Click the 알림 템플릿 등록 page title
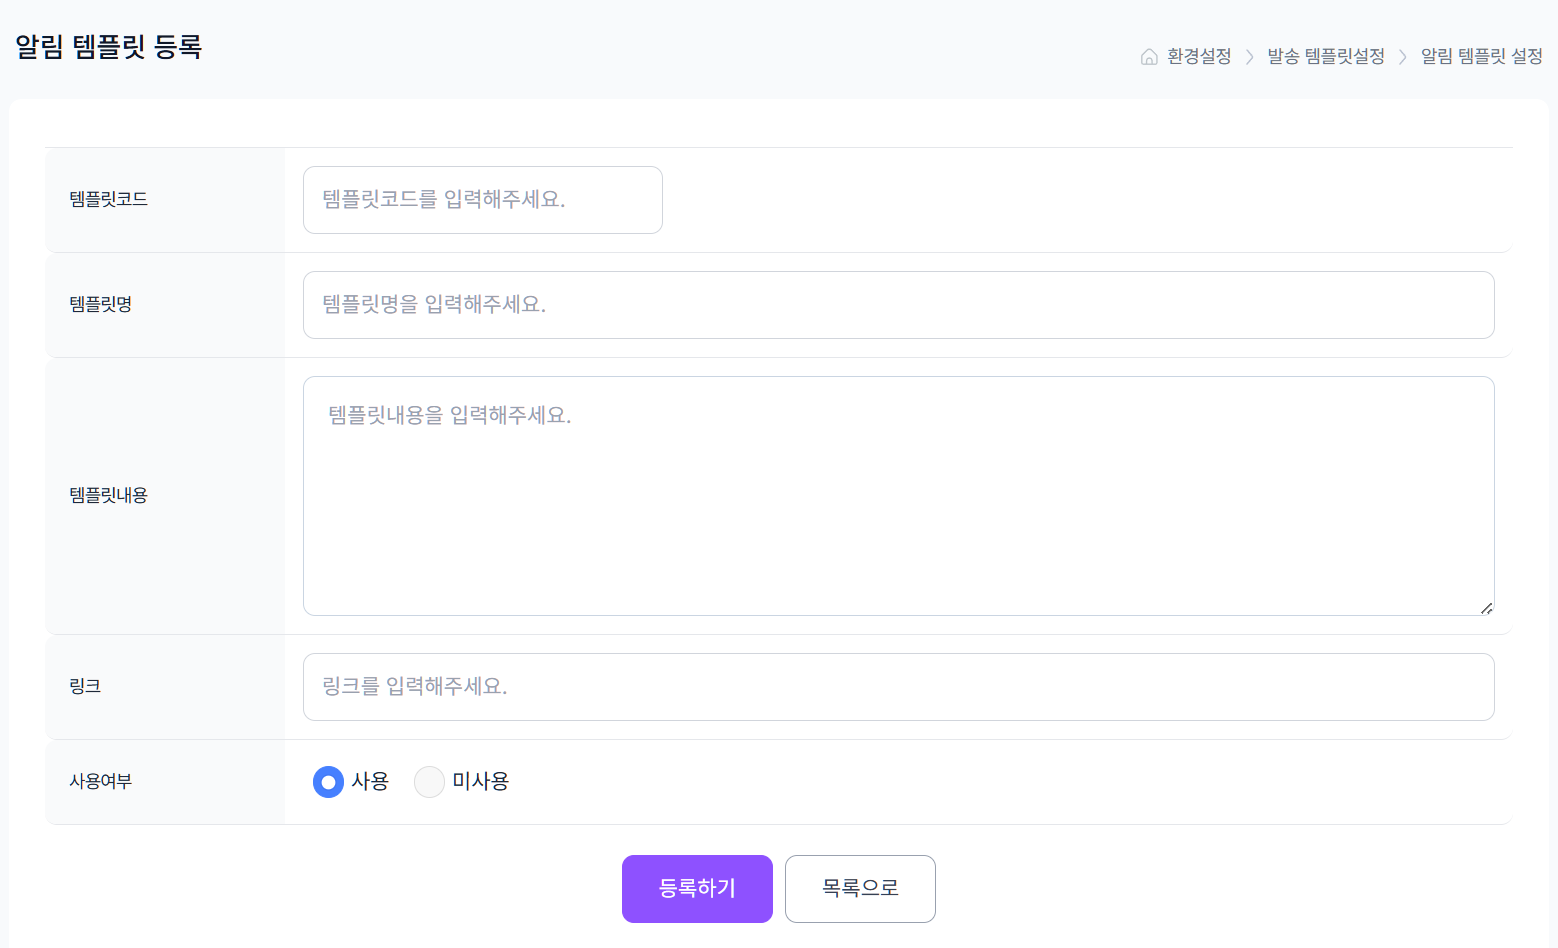1558x948 pixels. (107, 46)
